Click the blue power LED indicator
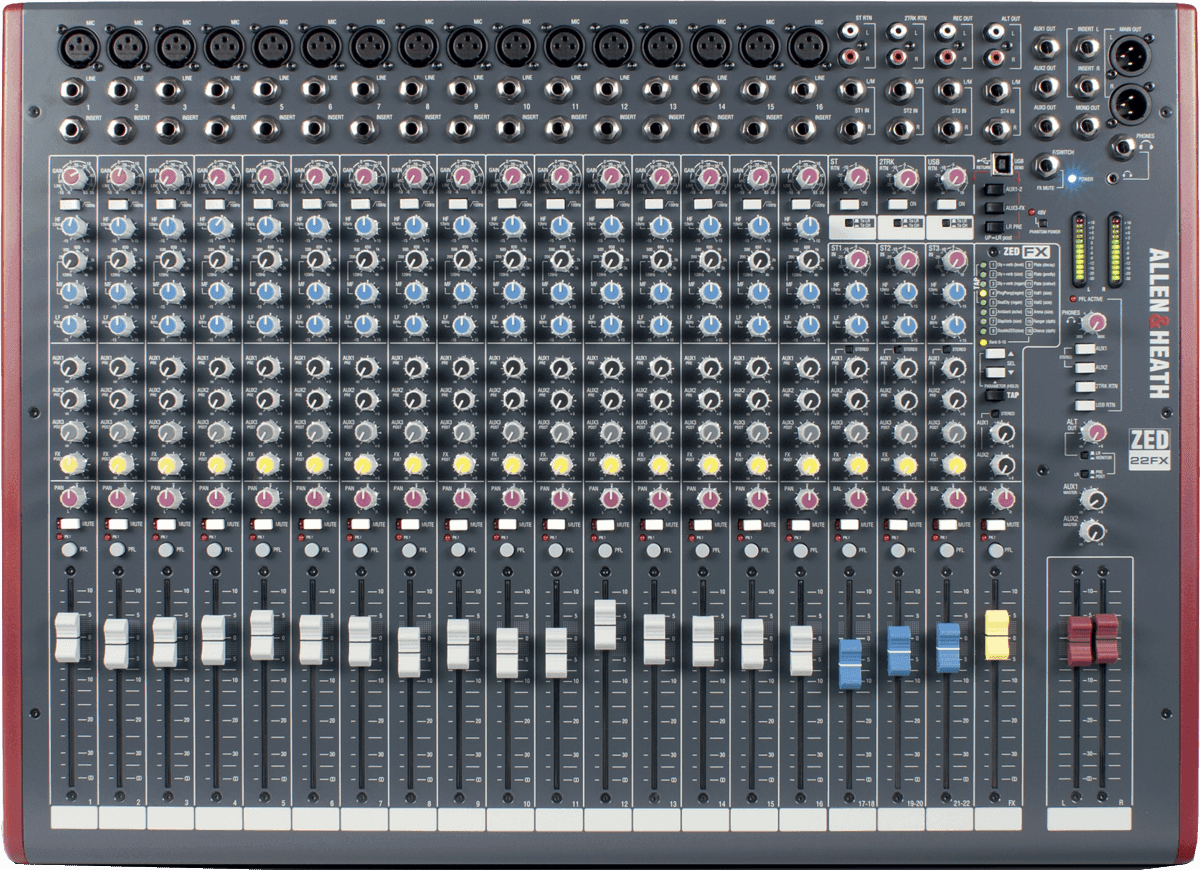1200x870 pixels. (1072, 178)
